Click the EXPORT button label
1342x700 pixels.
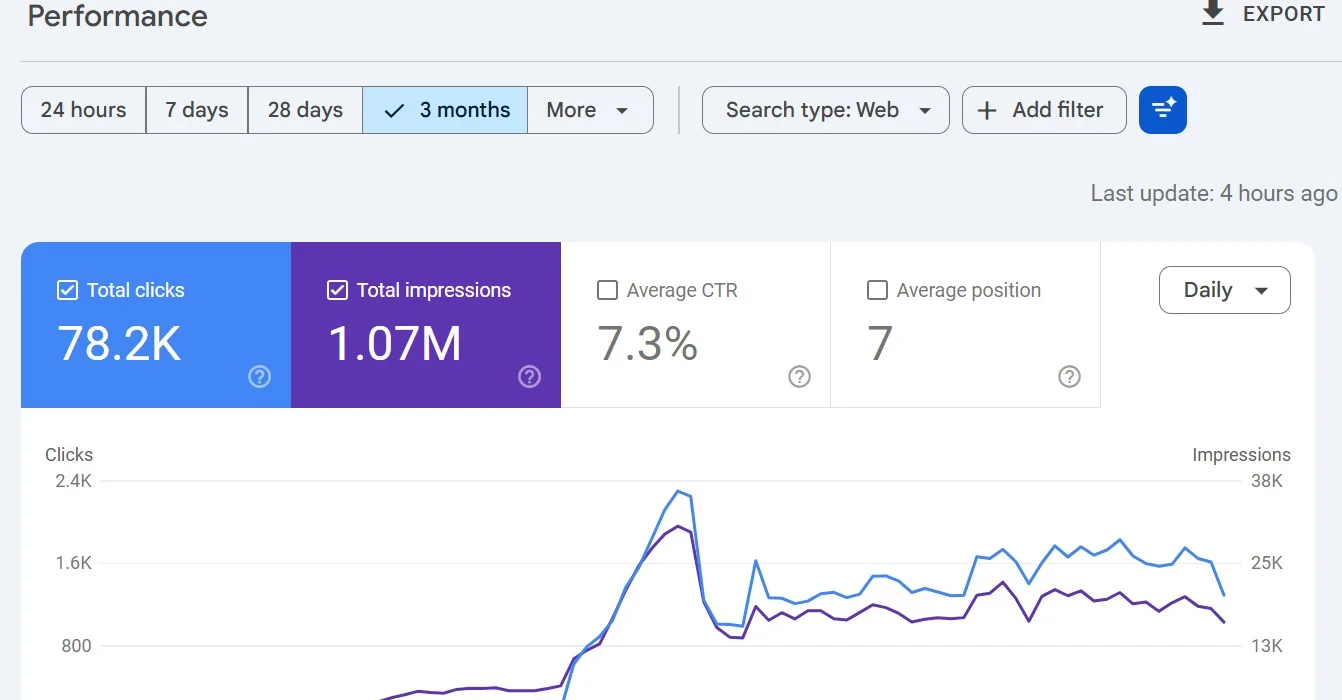pos(1283,14)
